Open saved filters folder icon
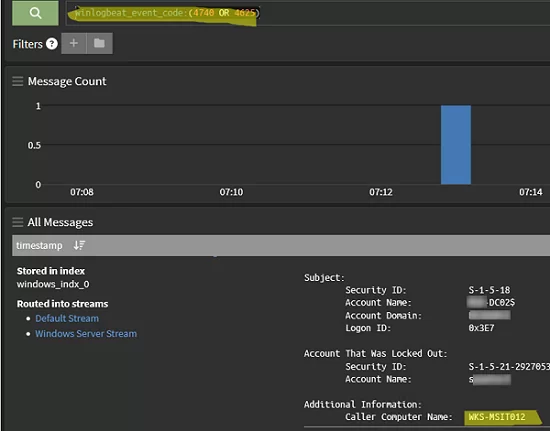Image resolution: width=550 pixels, height=431 pixels. click(x=99, y=43)
